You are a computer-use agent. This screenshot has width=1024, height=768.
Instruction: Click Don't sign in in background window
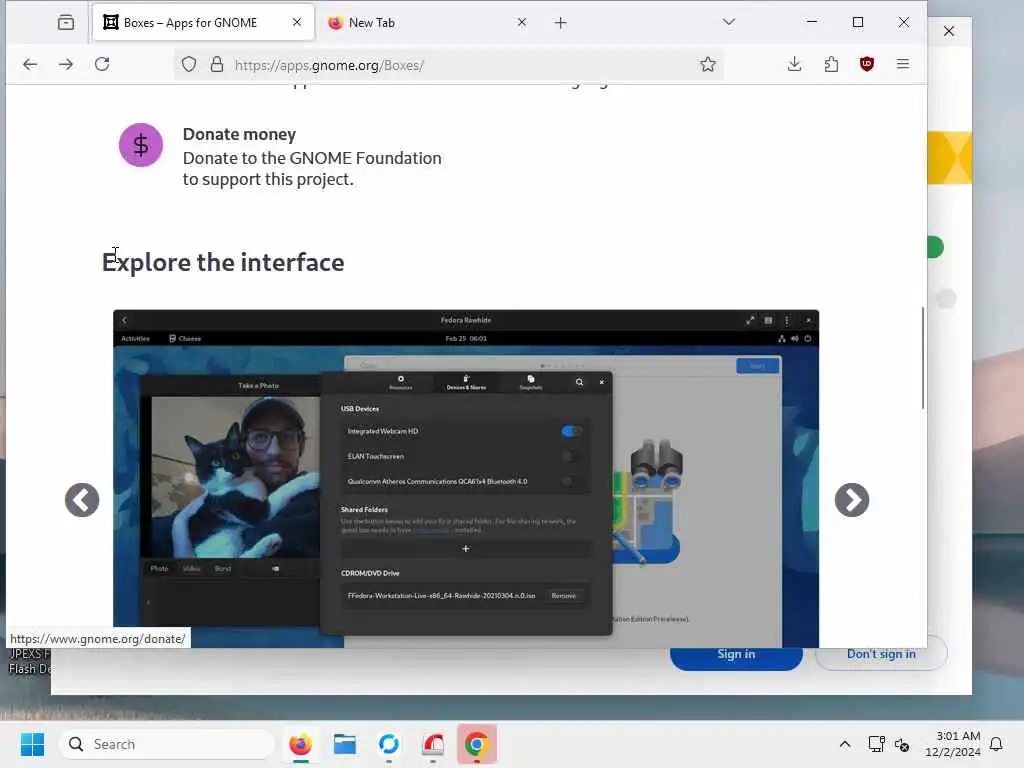coord(881,654)
